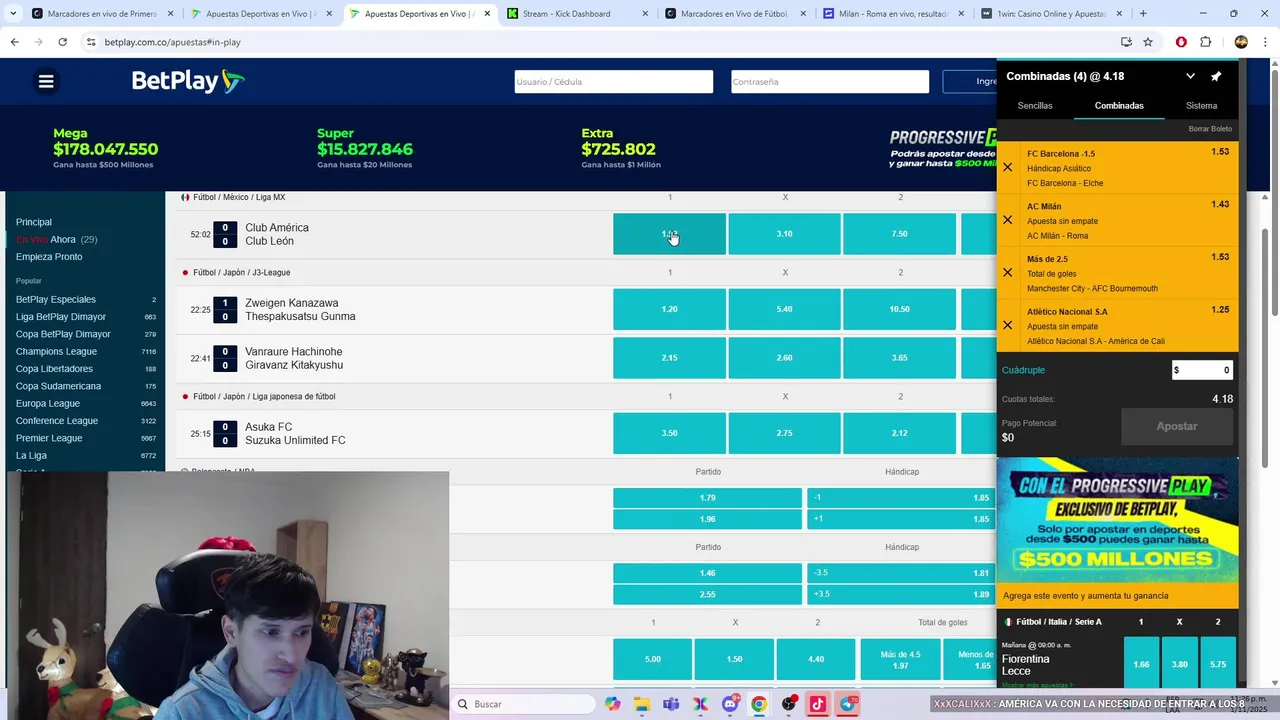Collapse the Combinadas bet slip chevron
This screenshot has width=1280, height=720.
(1190, 76)
